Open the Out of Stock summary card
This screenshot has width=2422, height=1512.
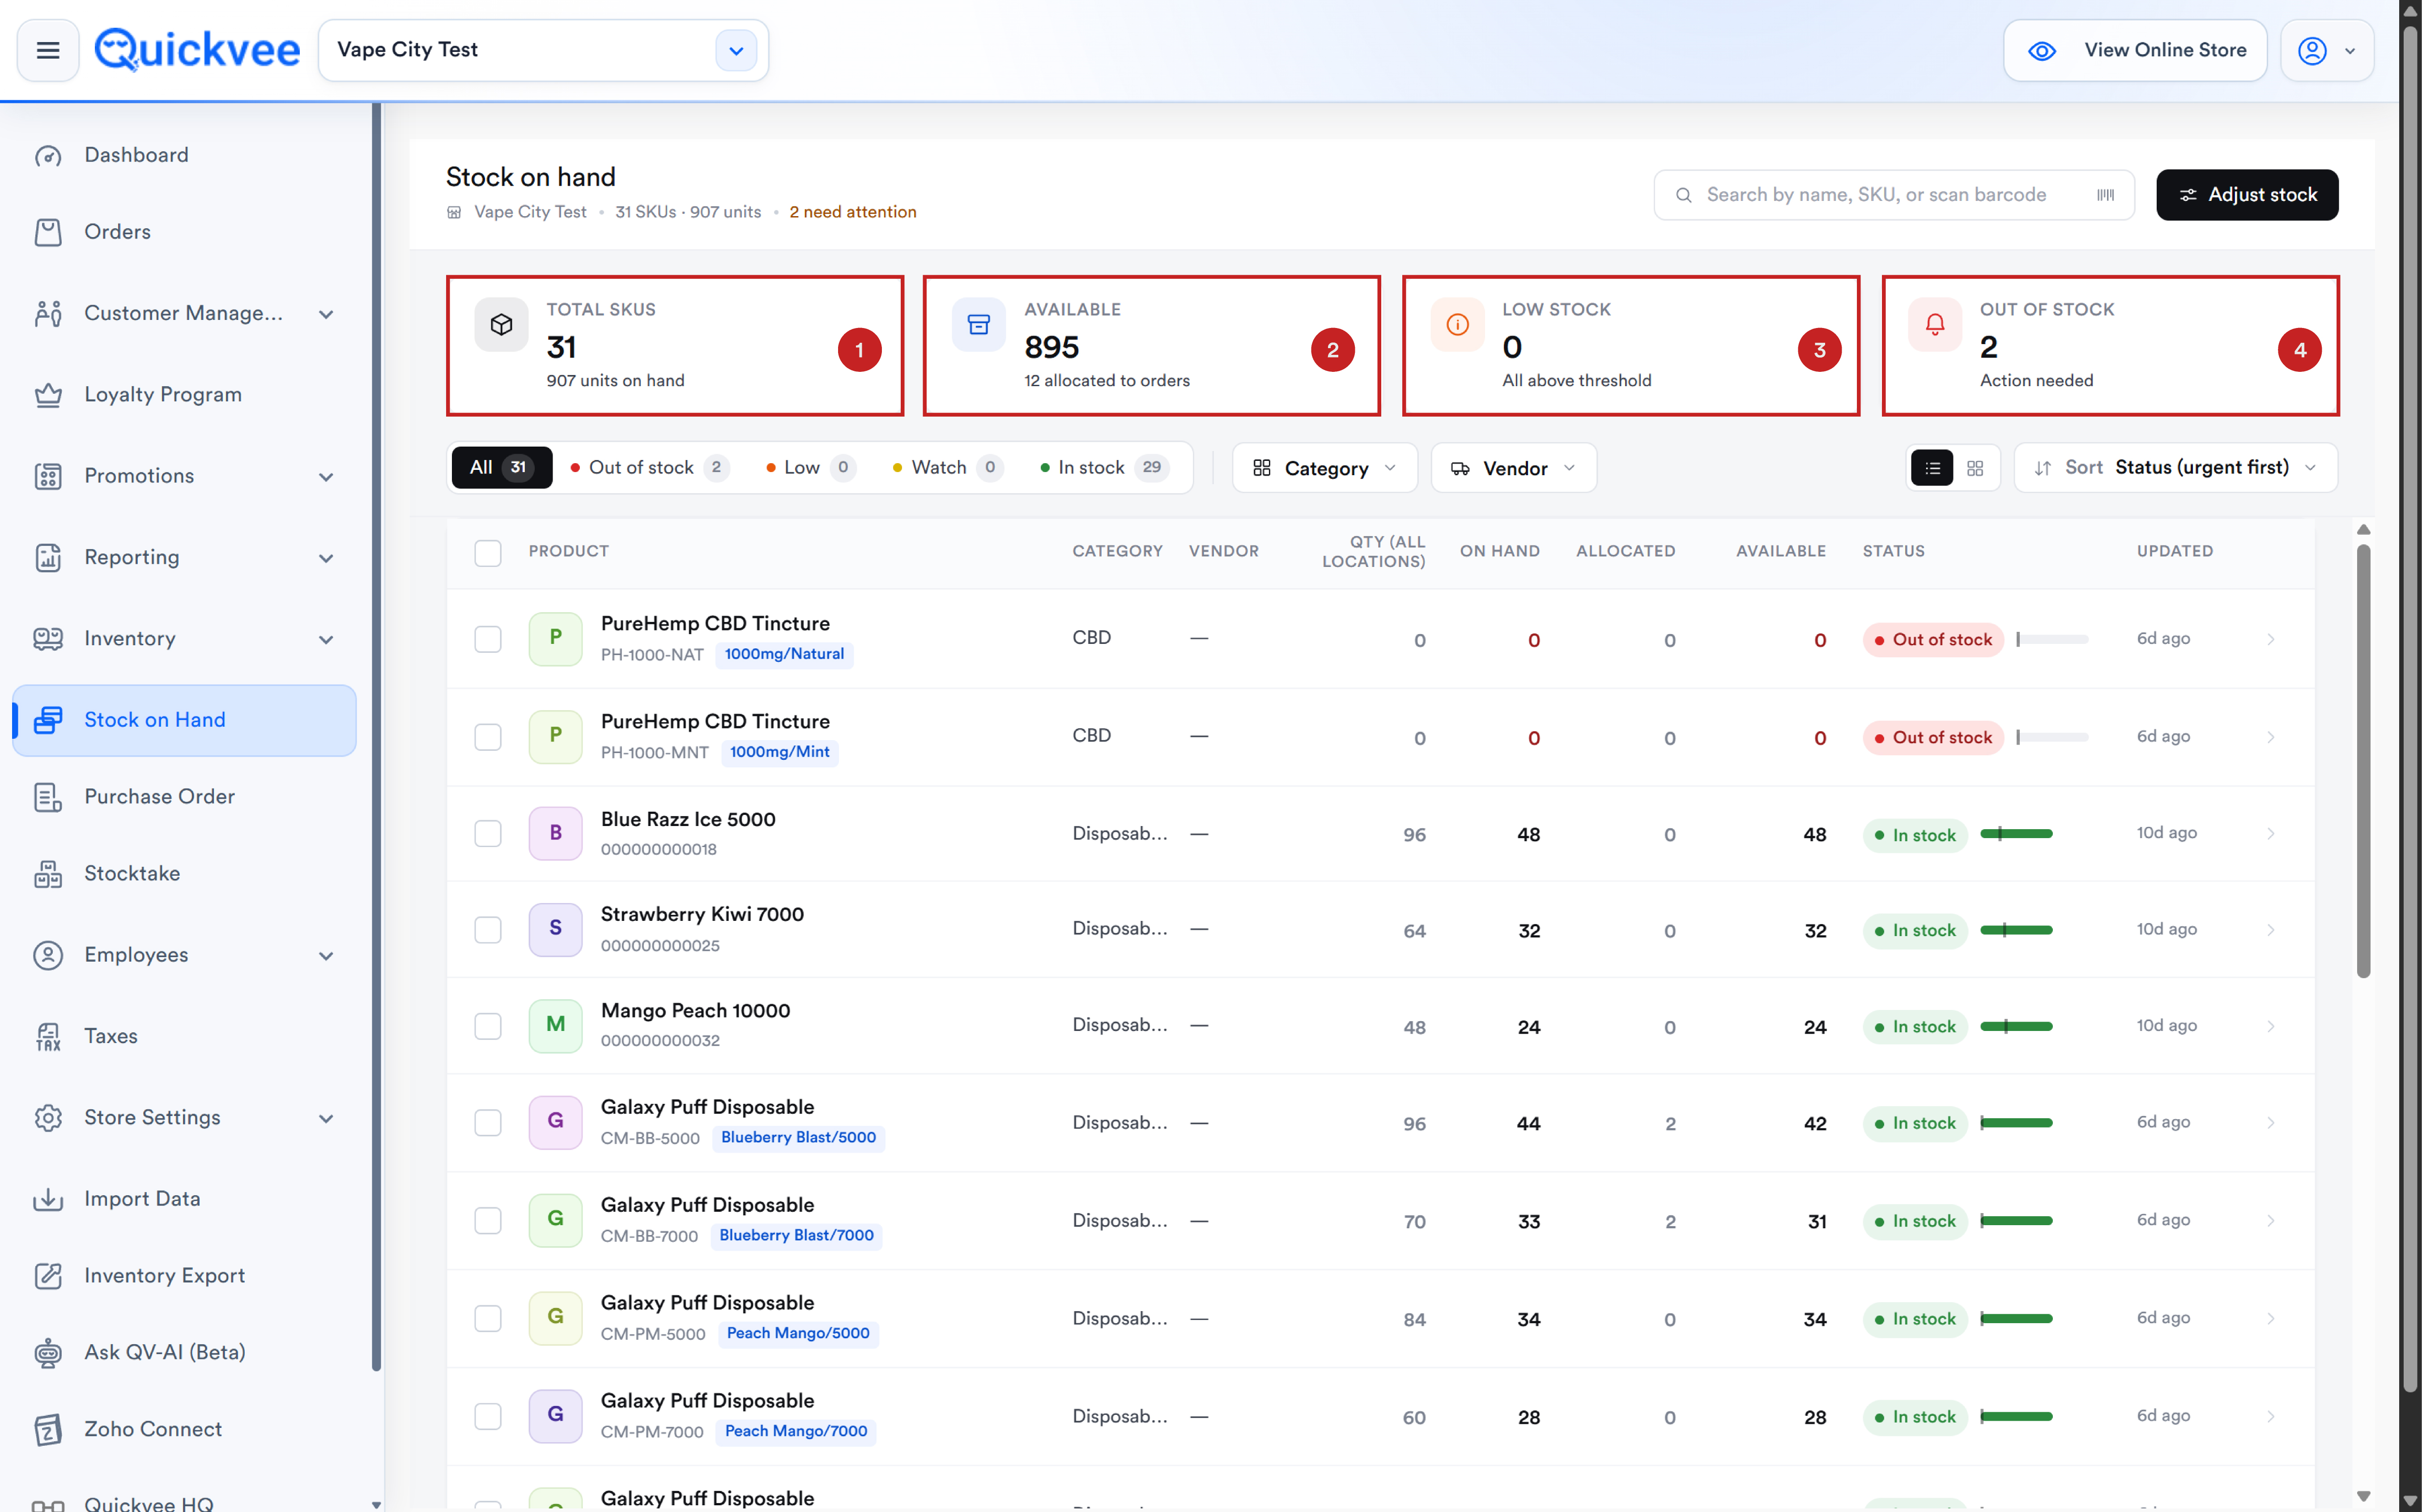(x=2110, y=346)
